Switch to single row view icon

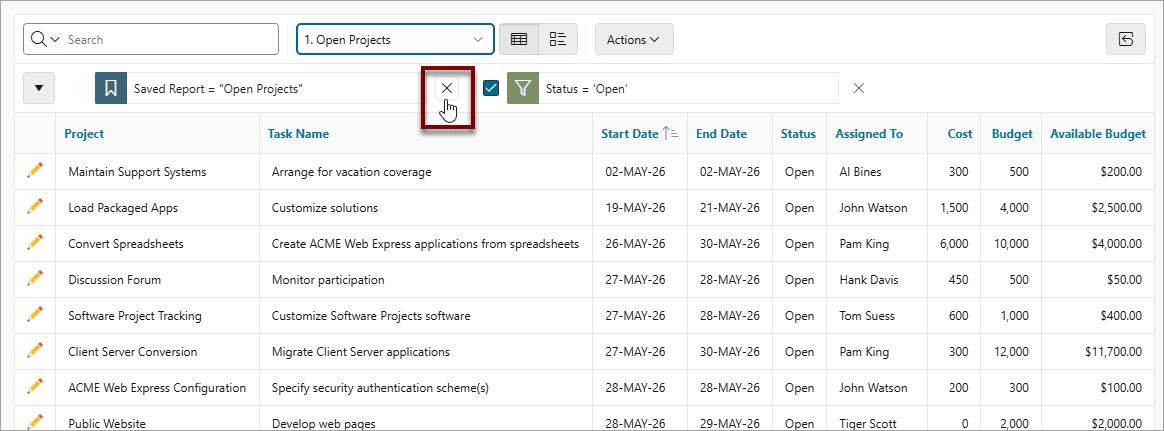pos(558,39)
